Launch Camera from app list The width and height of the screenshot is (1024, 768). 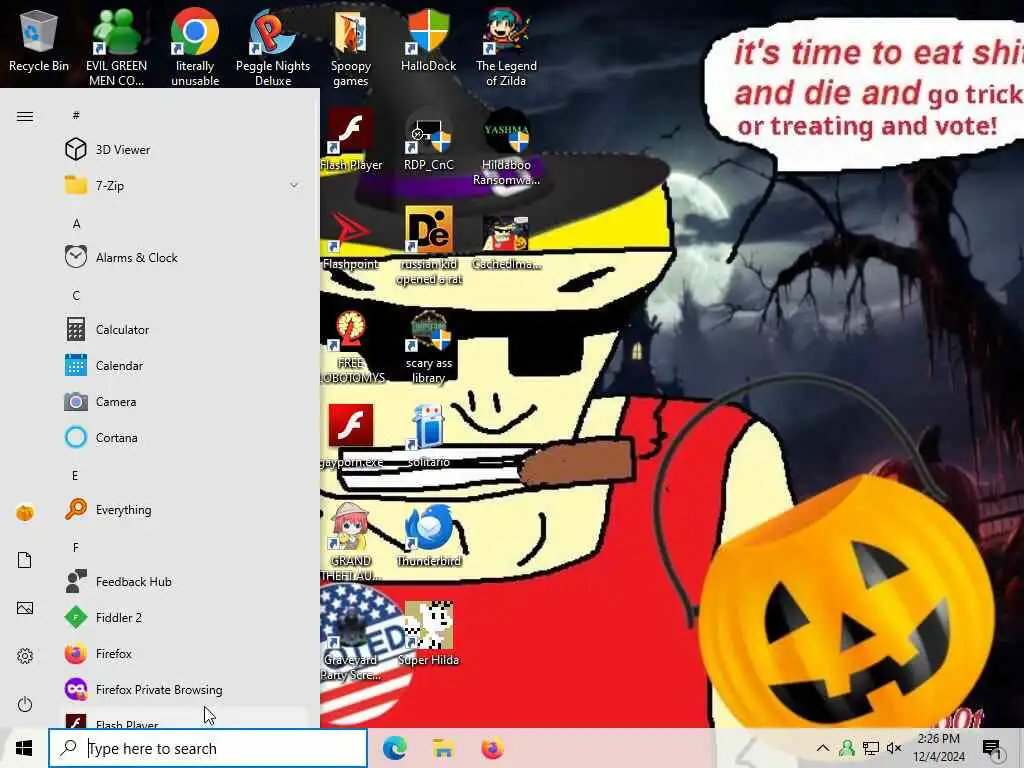click(x=184, y=402)
